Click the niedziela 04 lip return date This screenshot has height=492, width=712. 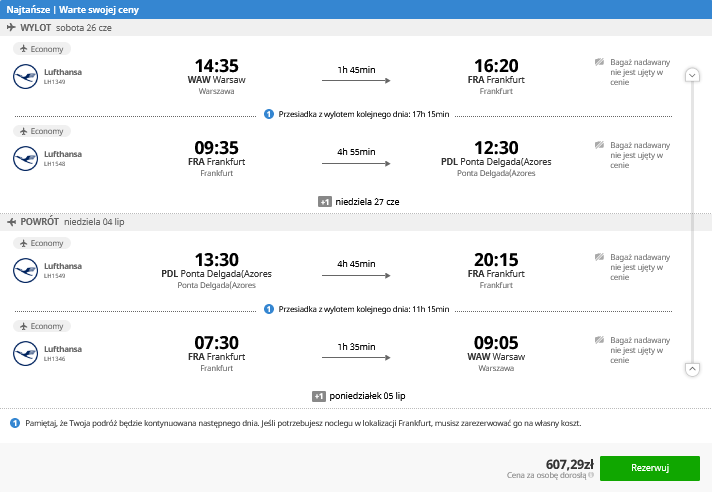click(94, 222)
